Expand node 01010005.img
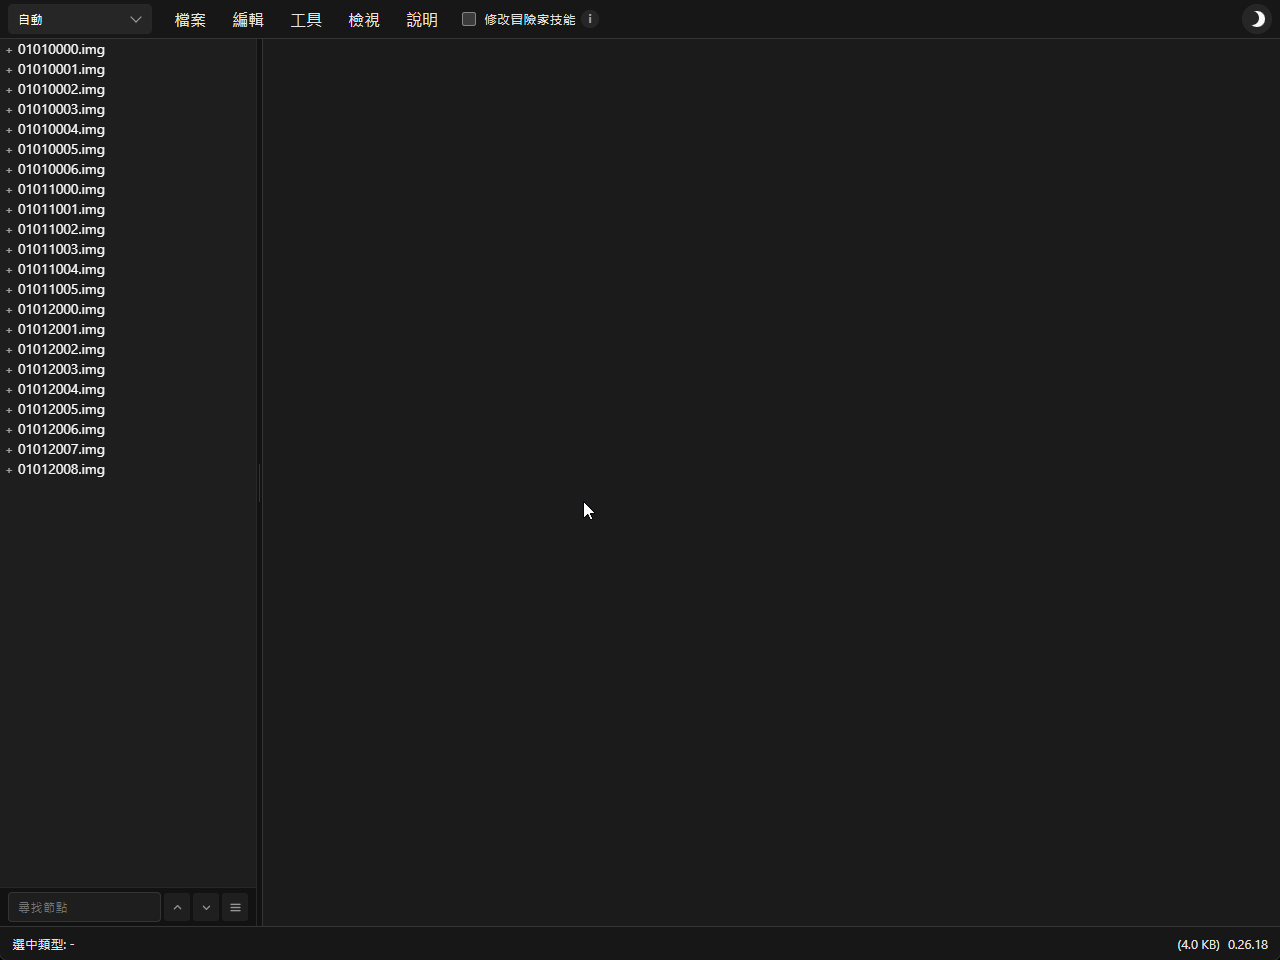 (x=9, y=150)
